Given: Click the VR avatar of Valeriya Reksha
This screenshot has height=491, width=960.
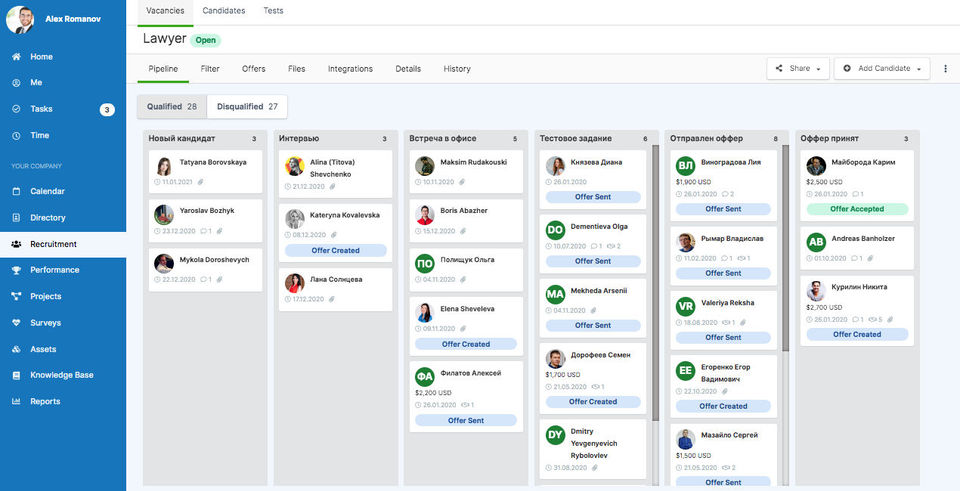Looking at the screenshot, I should 685,306.
